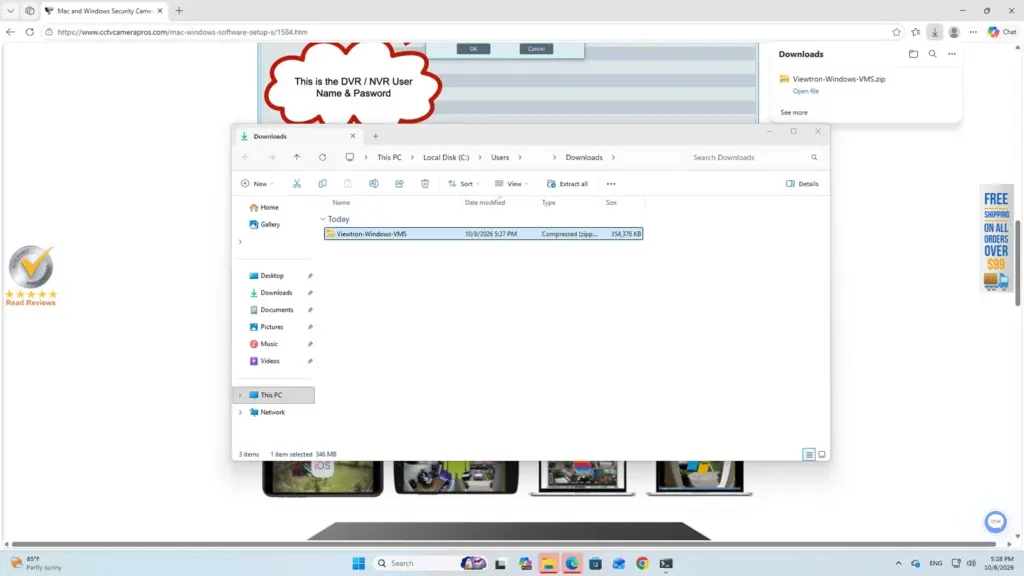Click See more in Downloads panel

coord(793,112)
